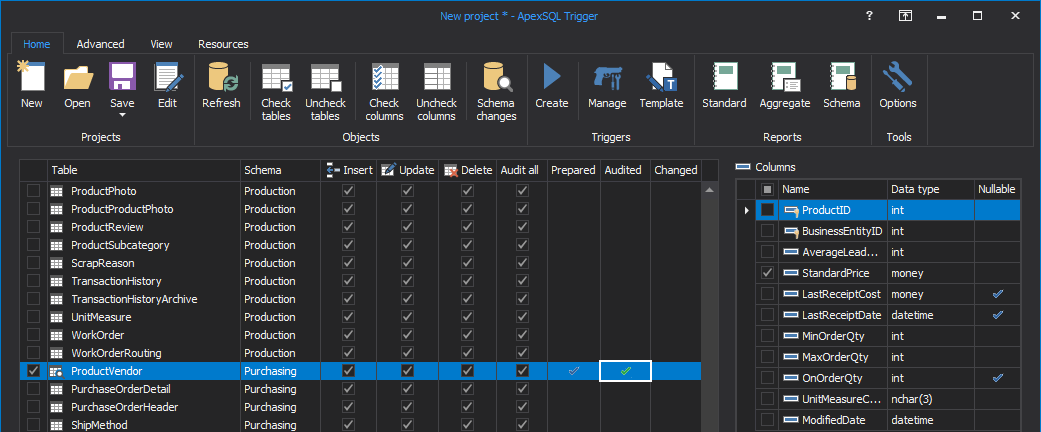Screen dimensions: 1041x432
Task: Select the TransactionHistoryArchive table row
Action: pyautogui.click(x=360, y=299)
